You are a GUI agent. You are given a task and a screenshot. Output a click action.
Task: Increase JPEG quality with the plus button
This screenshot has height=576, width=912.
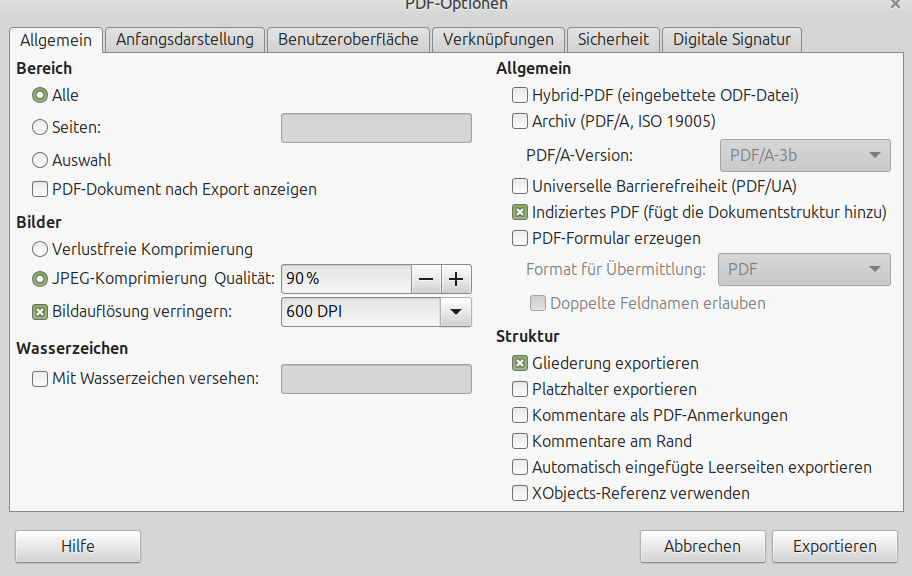457,279
